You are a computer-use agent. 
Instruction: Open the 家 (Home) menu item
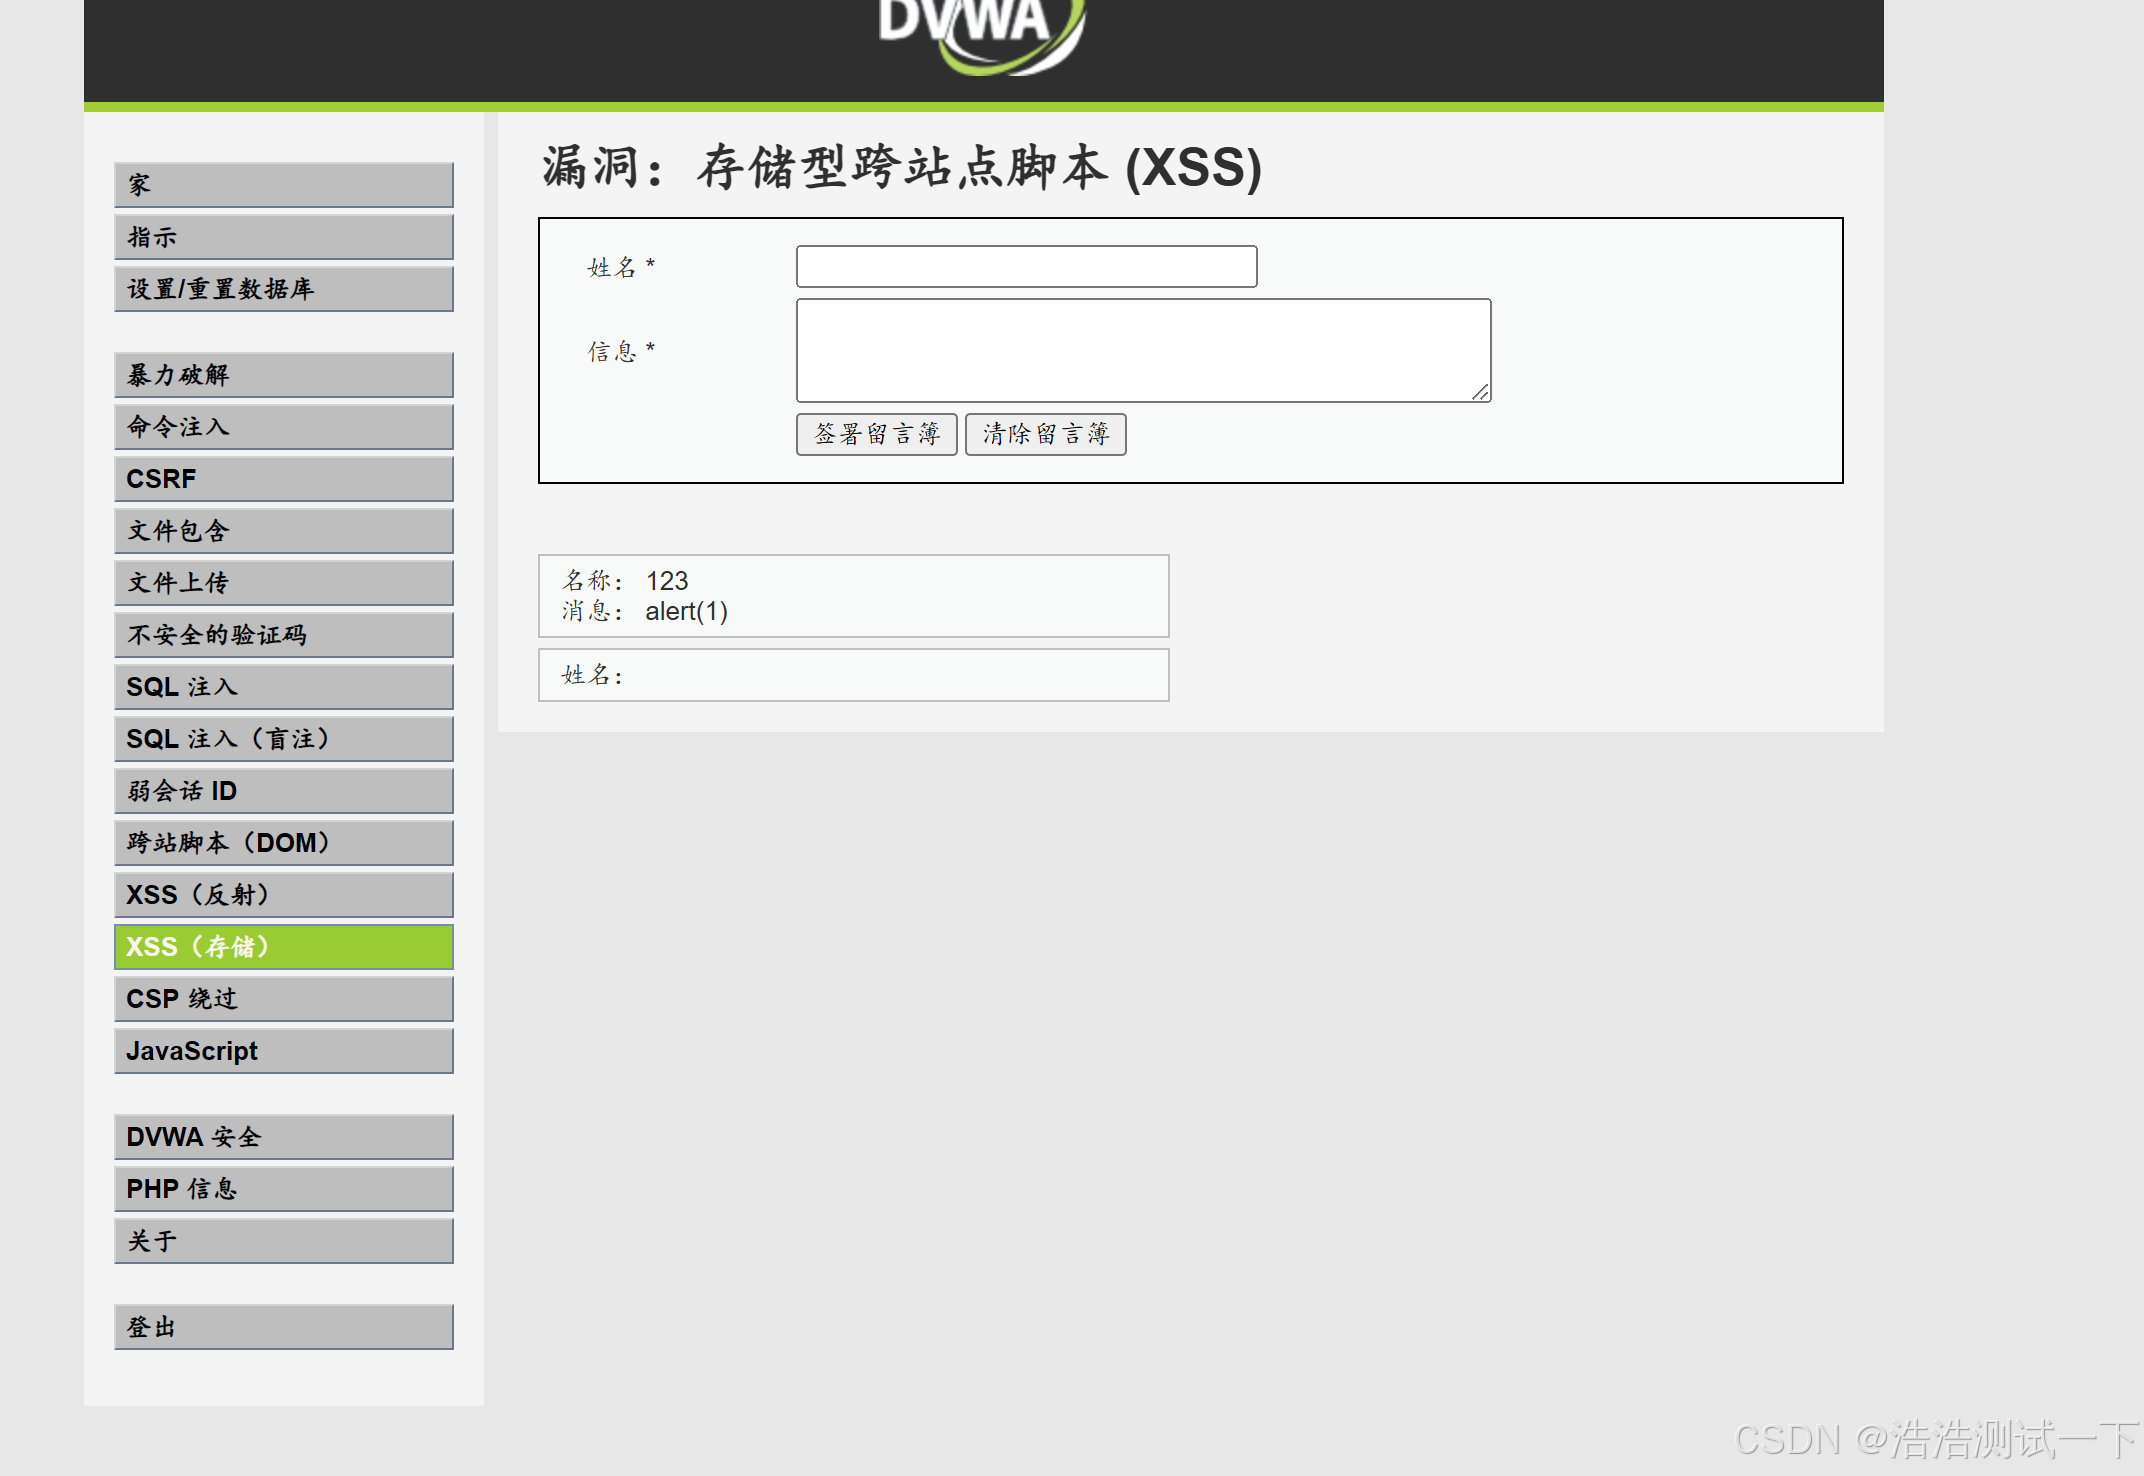283,185
